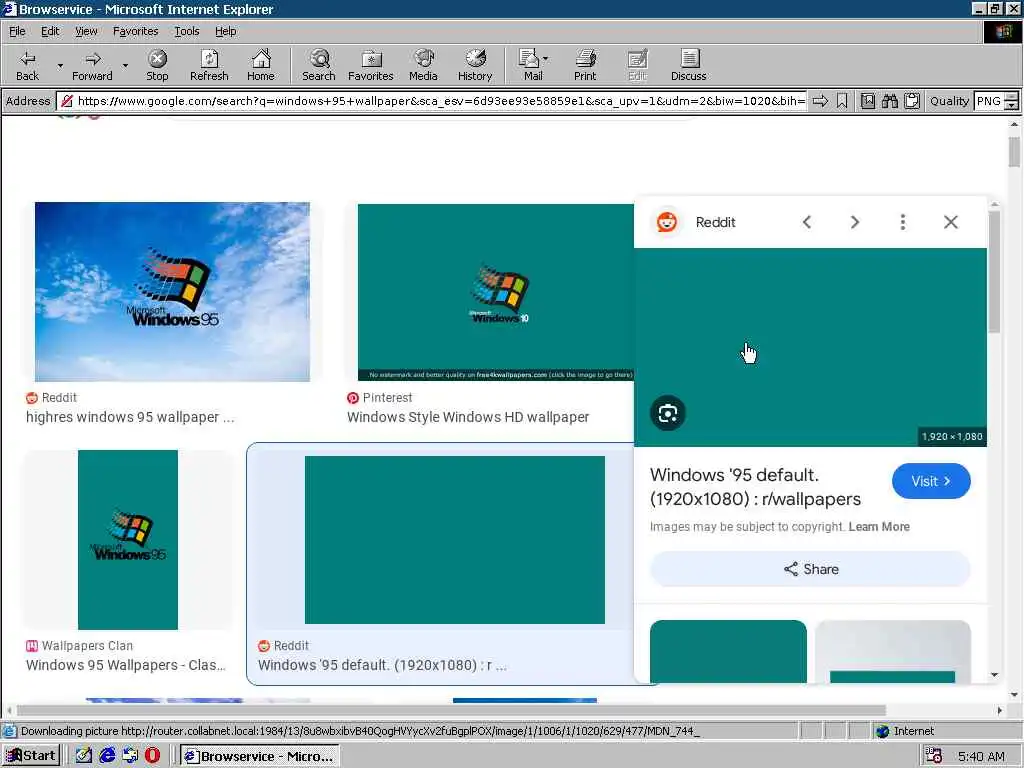Close the Reddit image preview panel
Image resolution: width=1024 pixels, height=768 pixels.
click(951, 222)
